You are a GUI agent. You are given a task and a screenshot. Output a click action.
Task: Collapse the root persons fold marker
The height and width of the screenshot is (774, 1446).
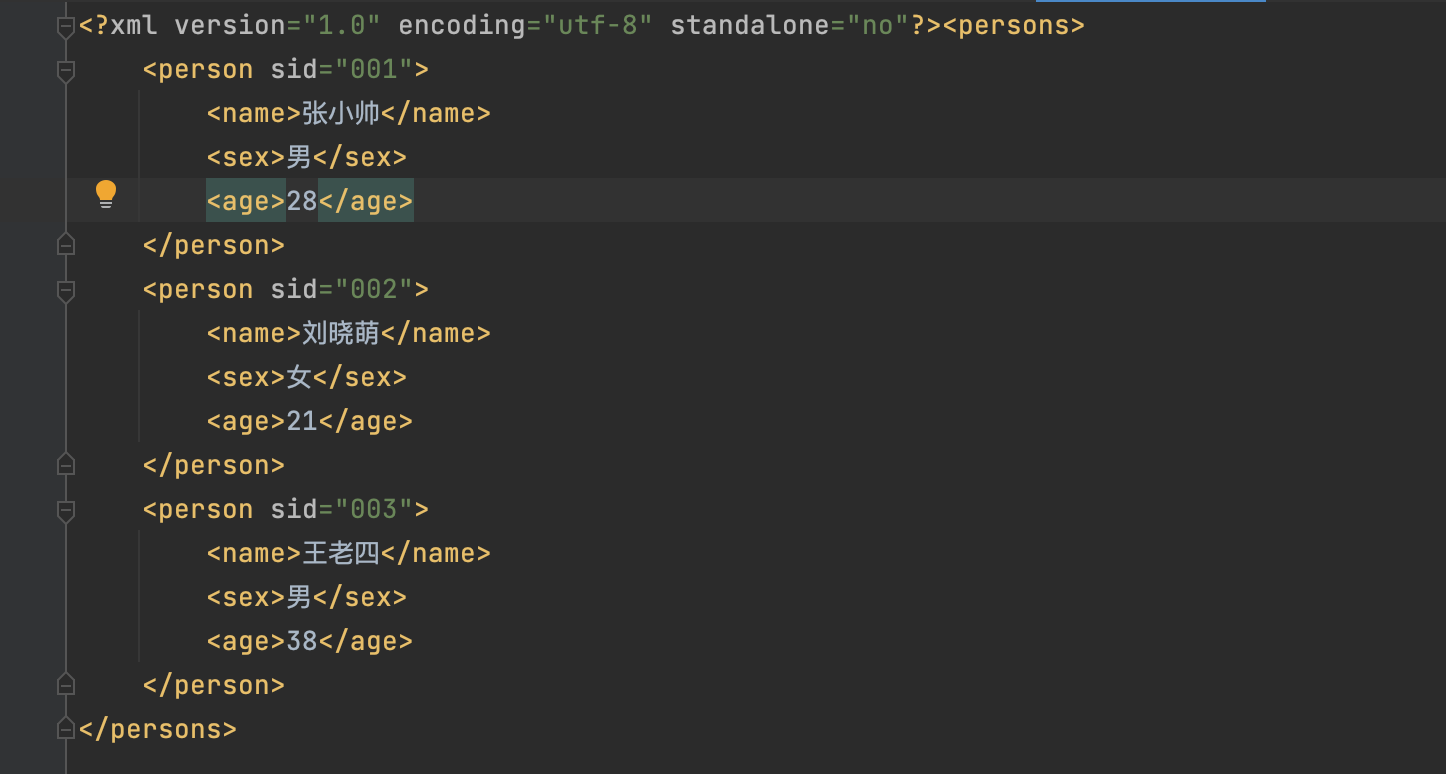(66, 28)
